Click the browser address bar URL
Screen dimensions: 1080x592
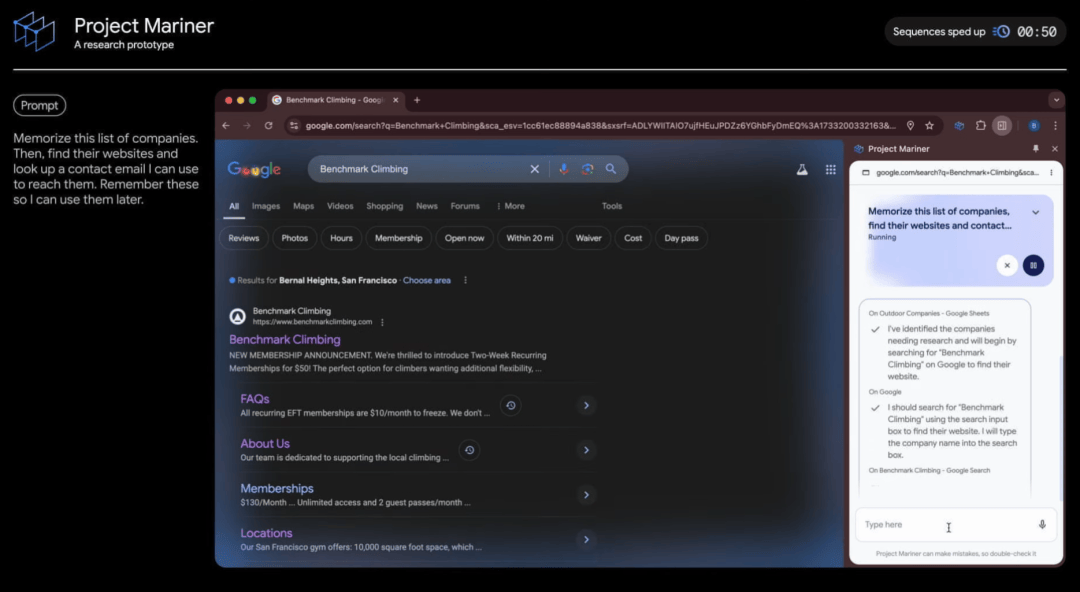pyautogui.click(x=601, y=125)
